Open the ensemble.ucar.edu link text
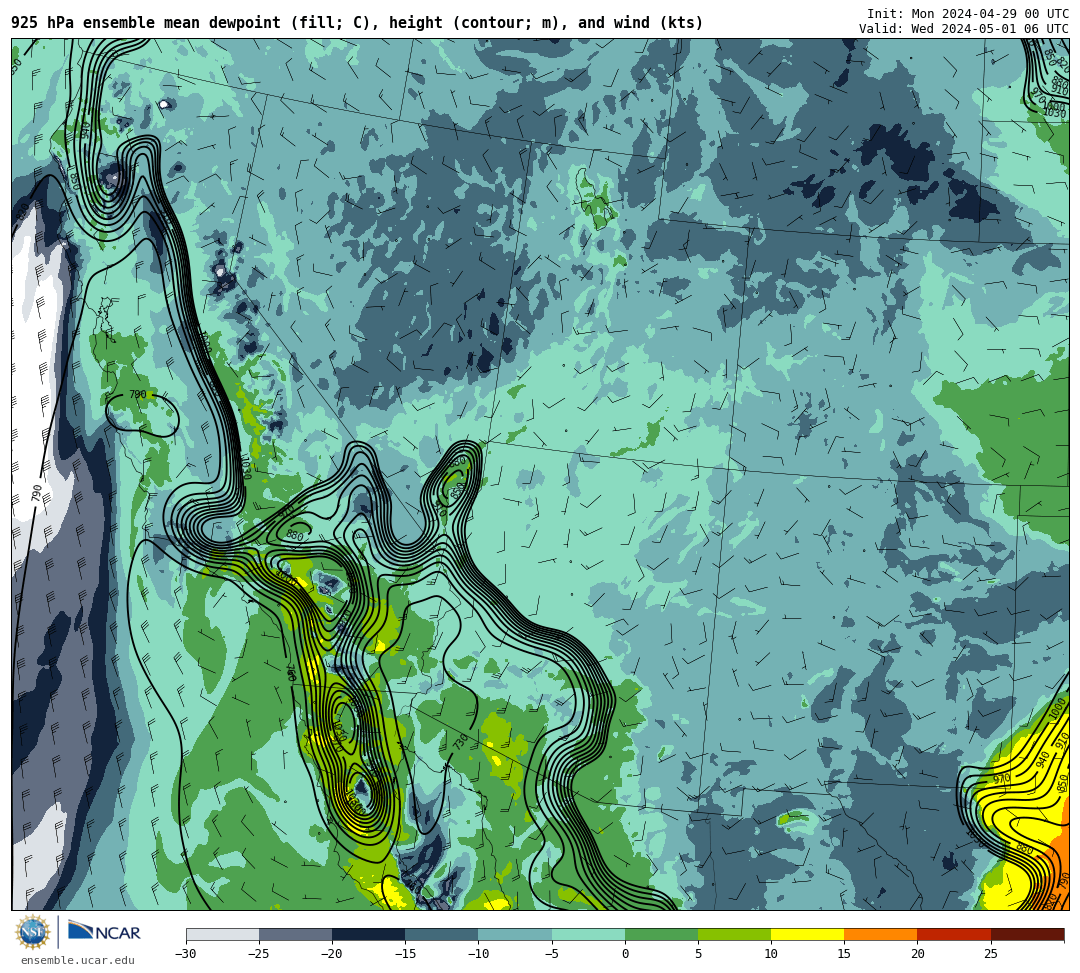 coord(78,960)
